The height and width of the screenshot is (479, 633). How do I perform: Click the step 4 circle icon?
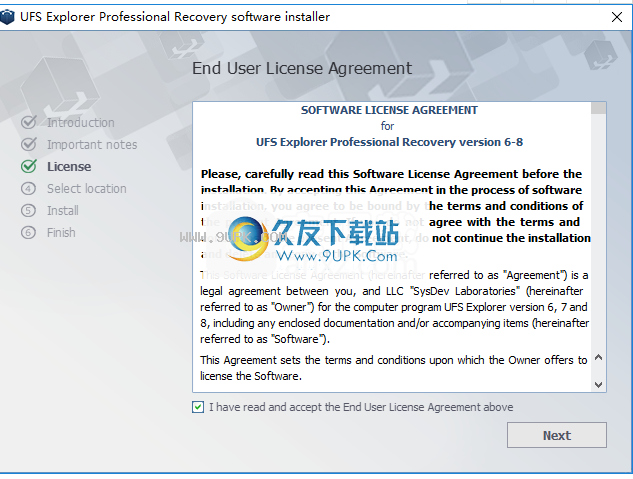pos(28,188)
